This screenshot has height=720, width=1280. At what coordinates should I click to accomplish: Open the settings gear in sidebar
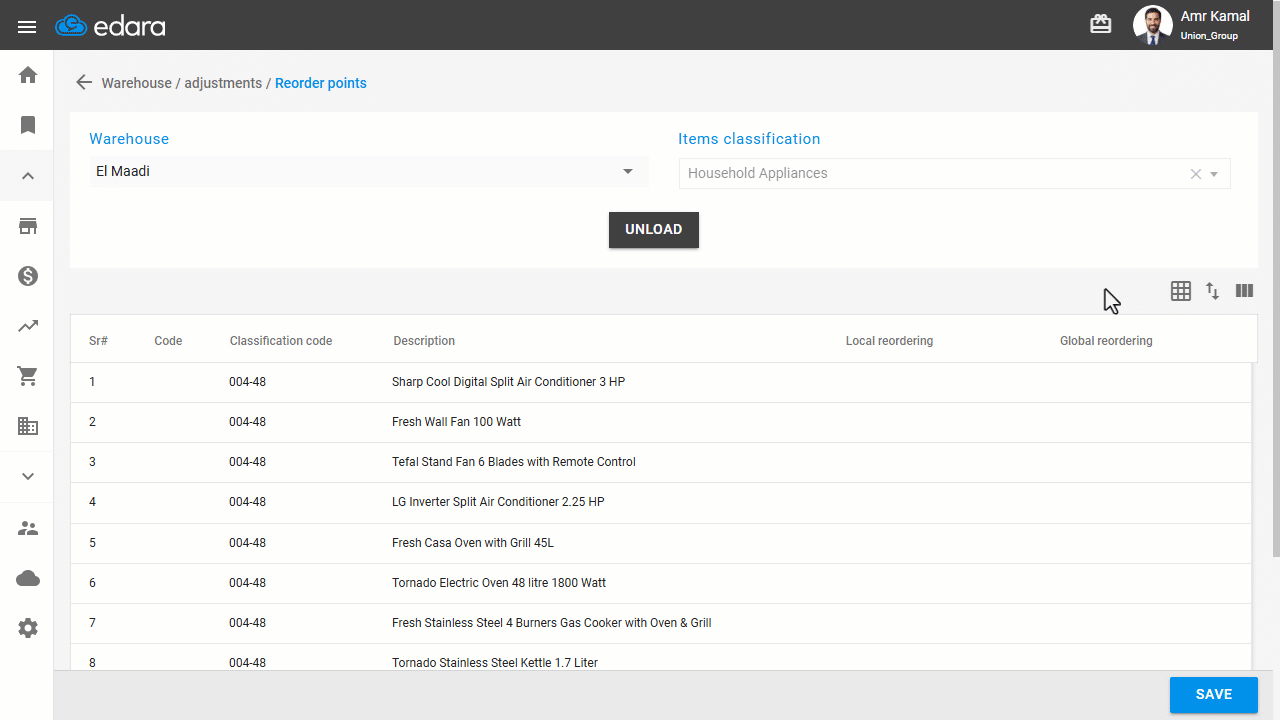click(28, 628)
